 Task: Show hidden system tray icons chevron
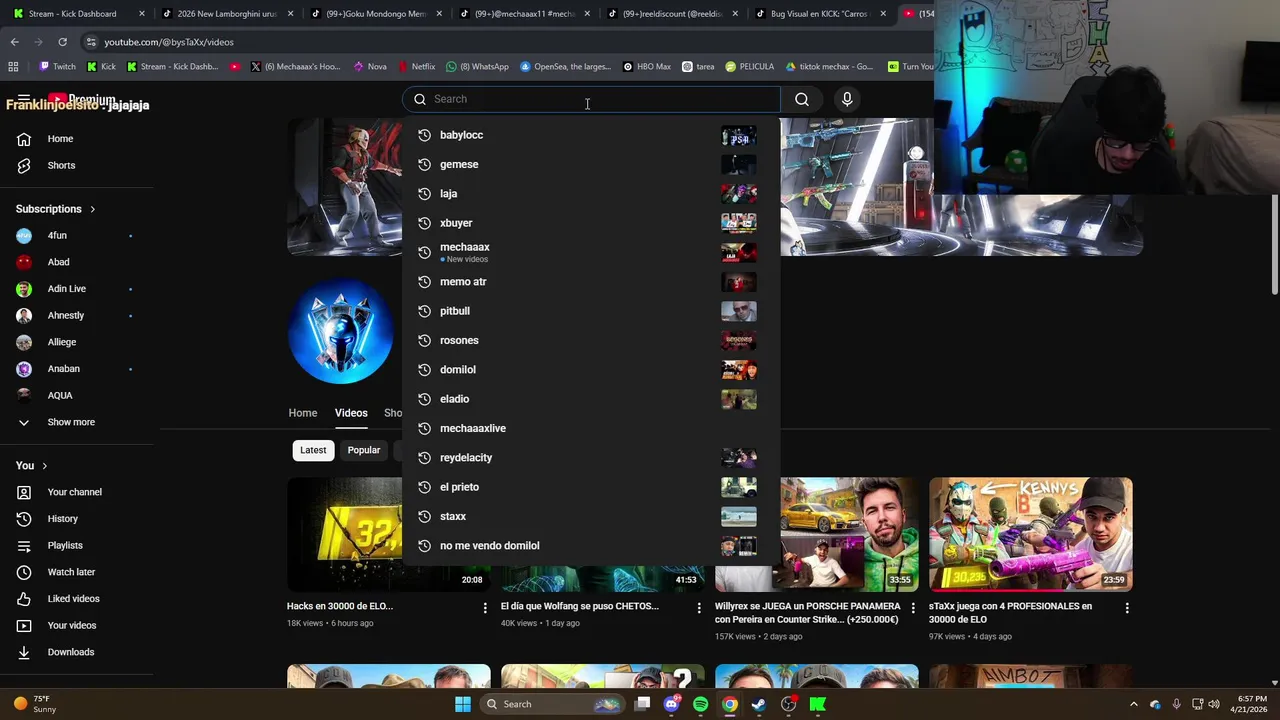[x=1133, y=704]
